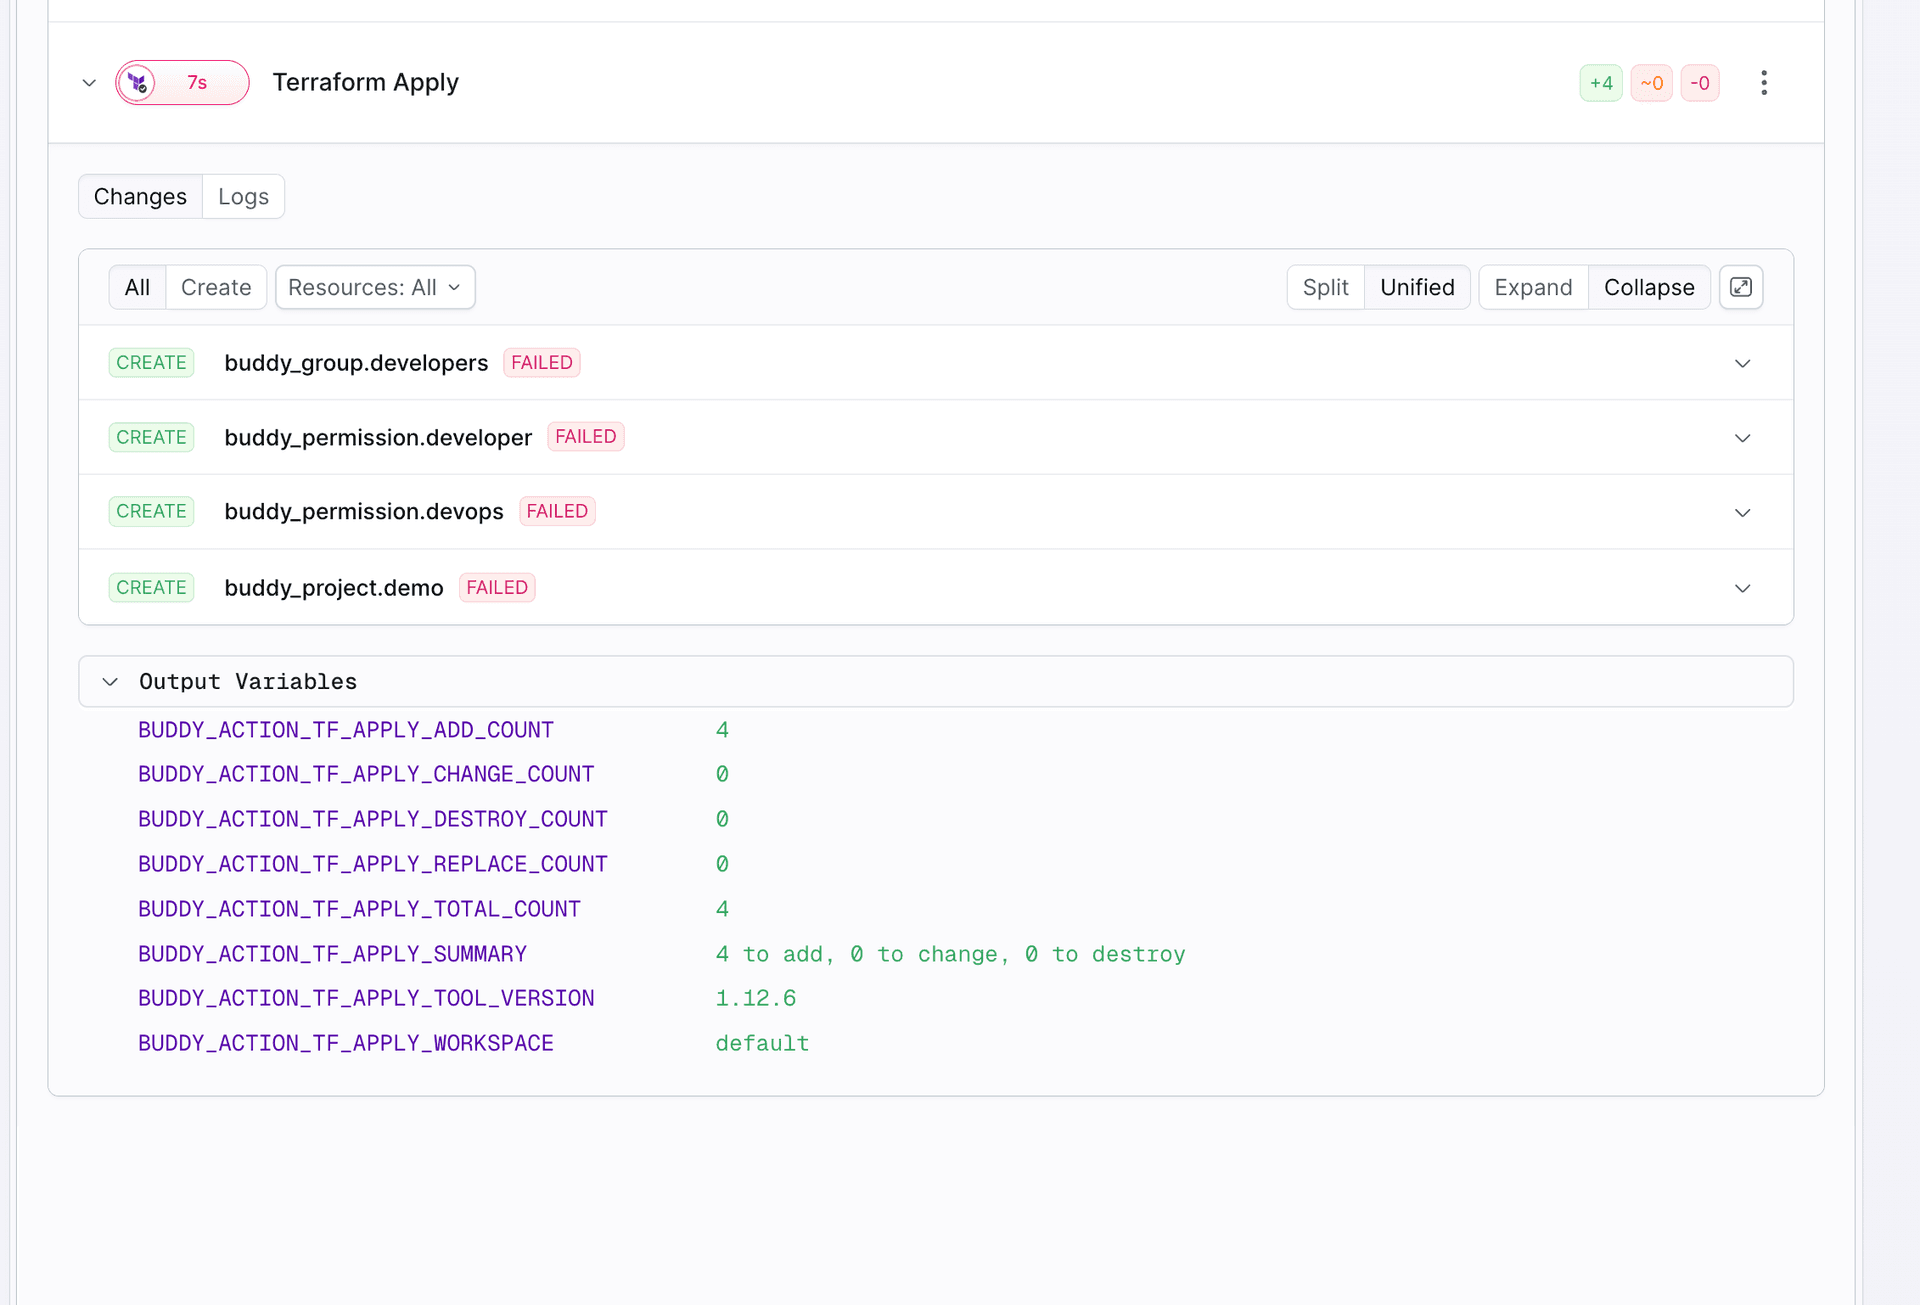The width and height of the screenshot is (1920, 1305).
Task: Click buddy_group.developers resource name
Action: click(356, 363)
